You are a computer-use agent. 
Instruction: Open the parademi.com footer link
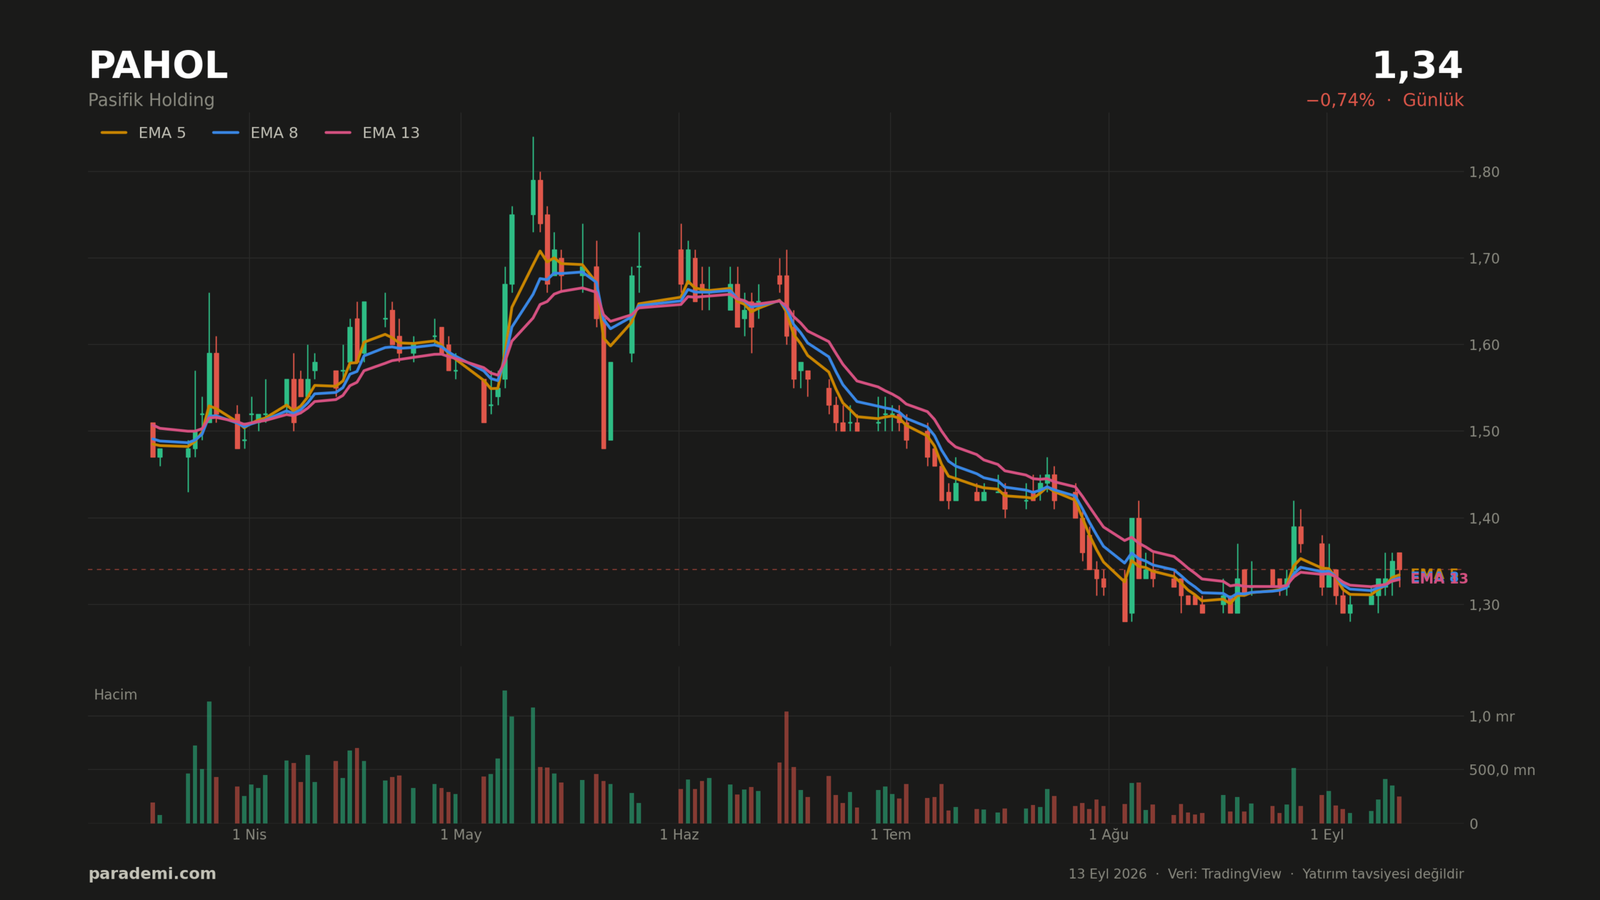(152, 874)
